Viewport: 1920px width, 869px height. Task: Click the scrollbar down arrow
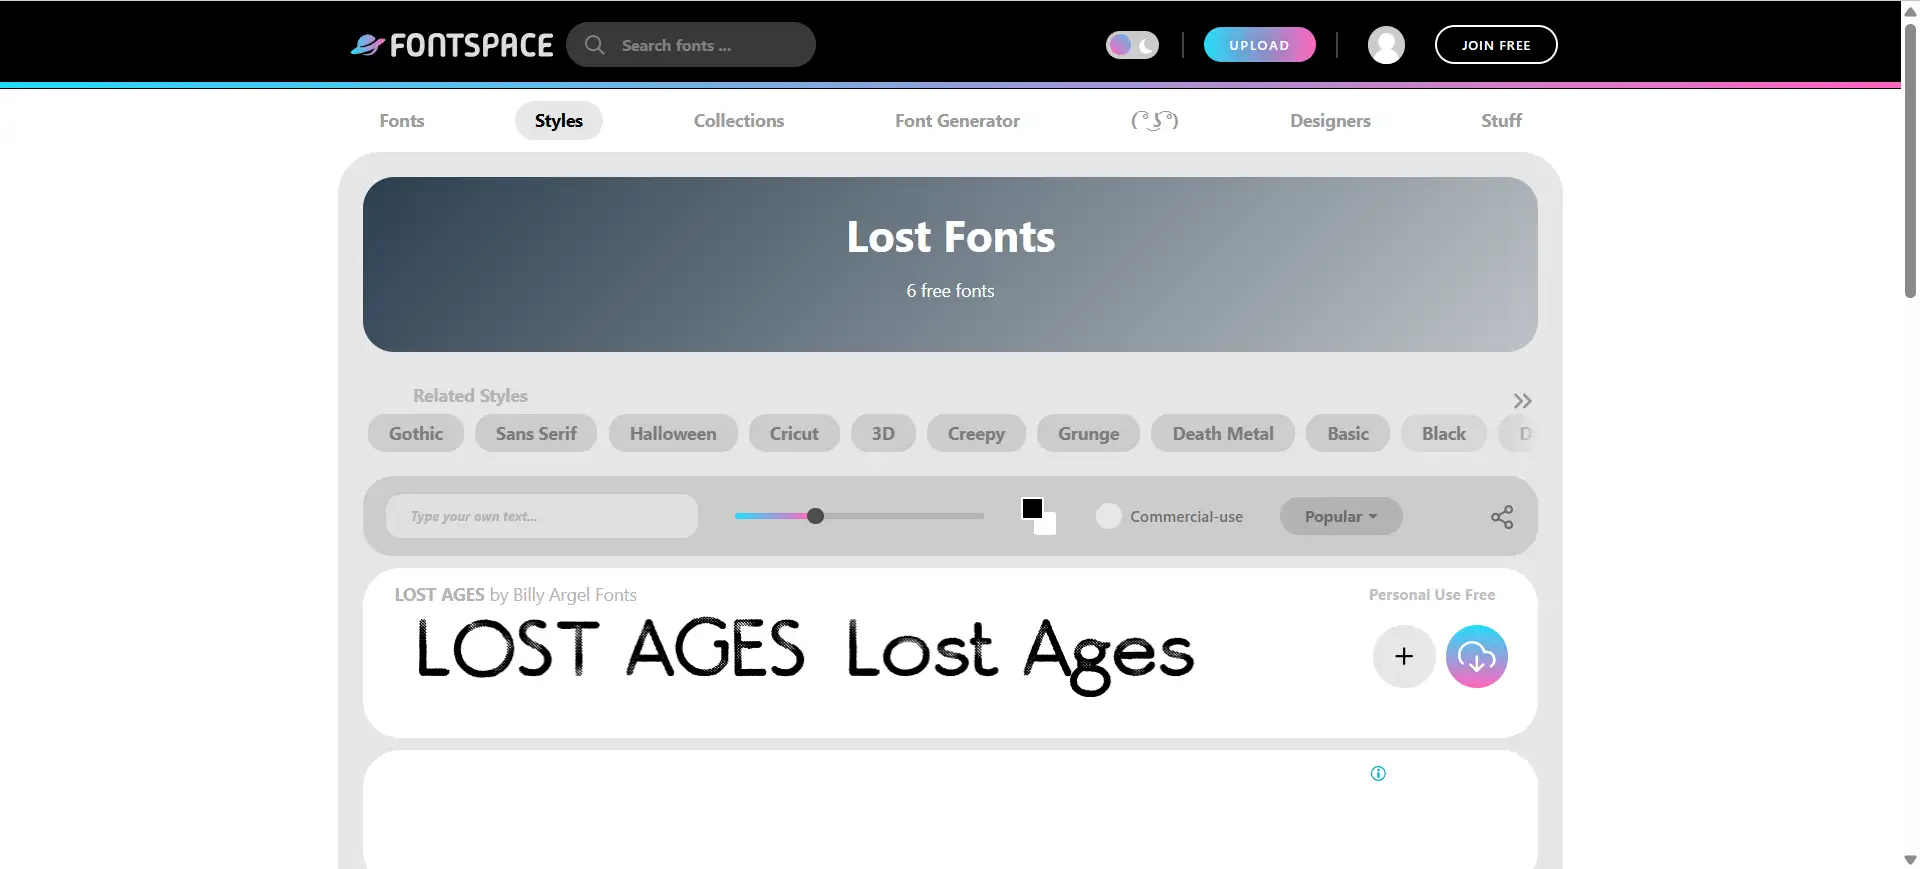point(1910,859)
